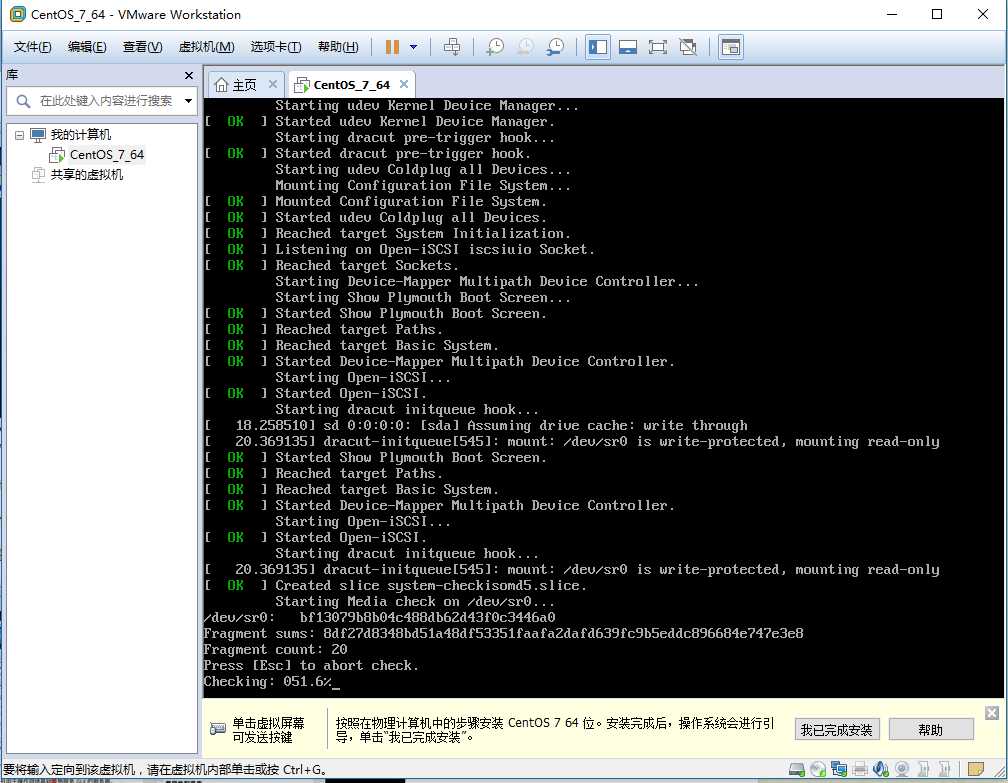This screenshot has width=1008, height=783.
Task: Close the 库 library panel
Action: [188, 75]
